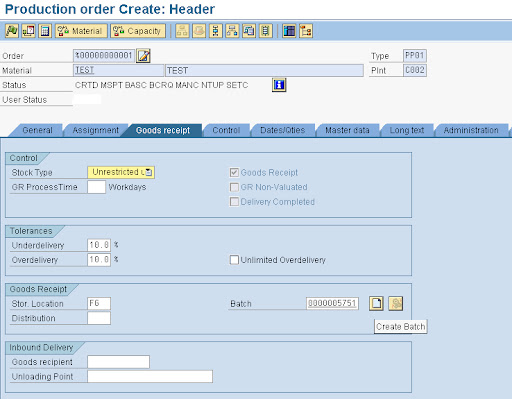Switch to the Assignment tab
512x399 pixels.
tap(95, 130)
